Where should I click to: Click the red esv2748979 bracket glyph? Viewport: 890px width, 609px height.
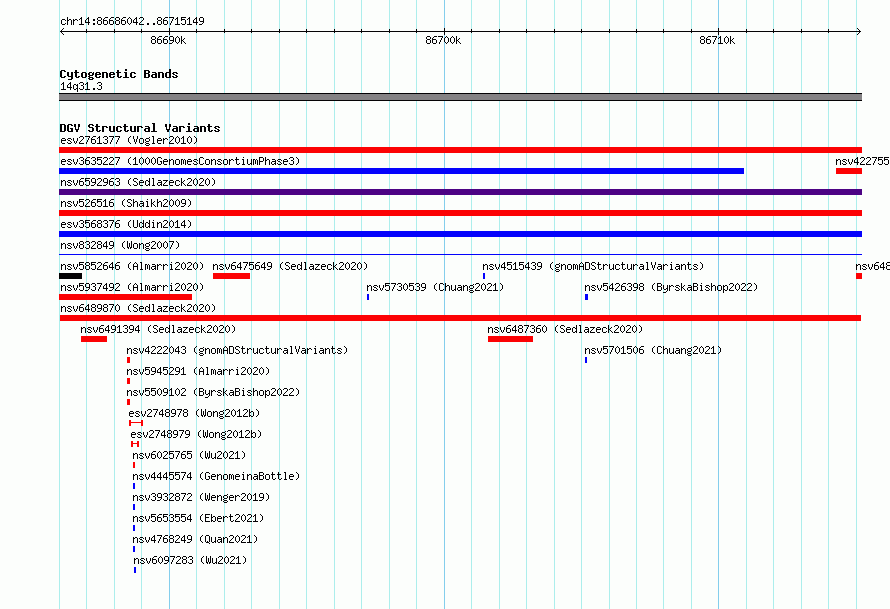[x=135, y=444]
